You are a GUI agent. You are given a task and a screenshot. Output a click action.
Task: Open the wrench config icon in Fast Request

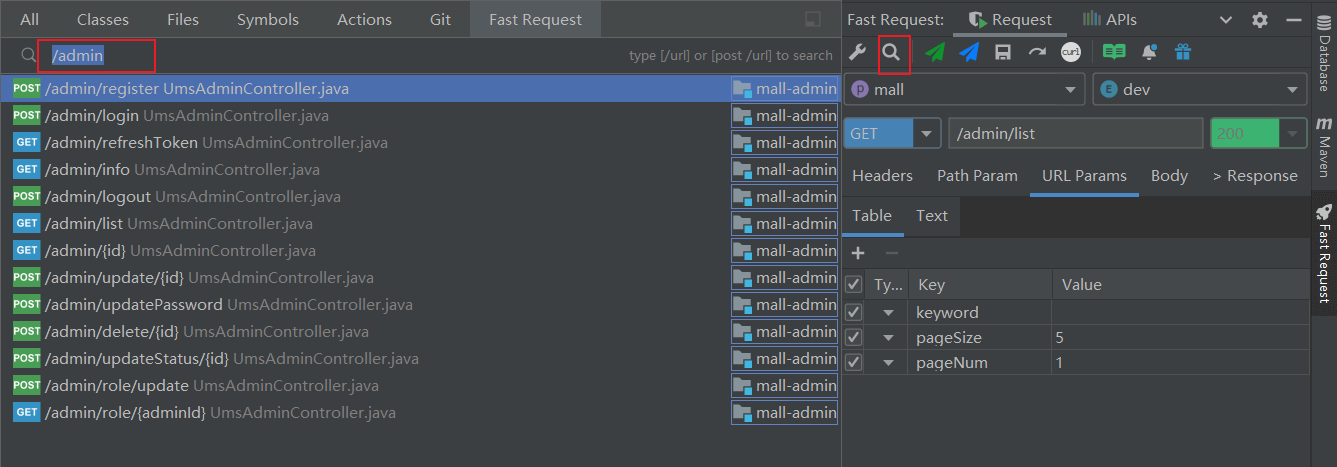click(857, 52)
